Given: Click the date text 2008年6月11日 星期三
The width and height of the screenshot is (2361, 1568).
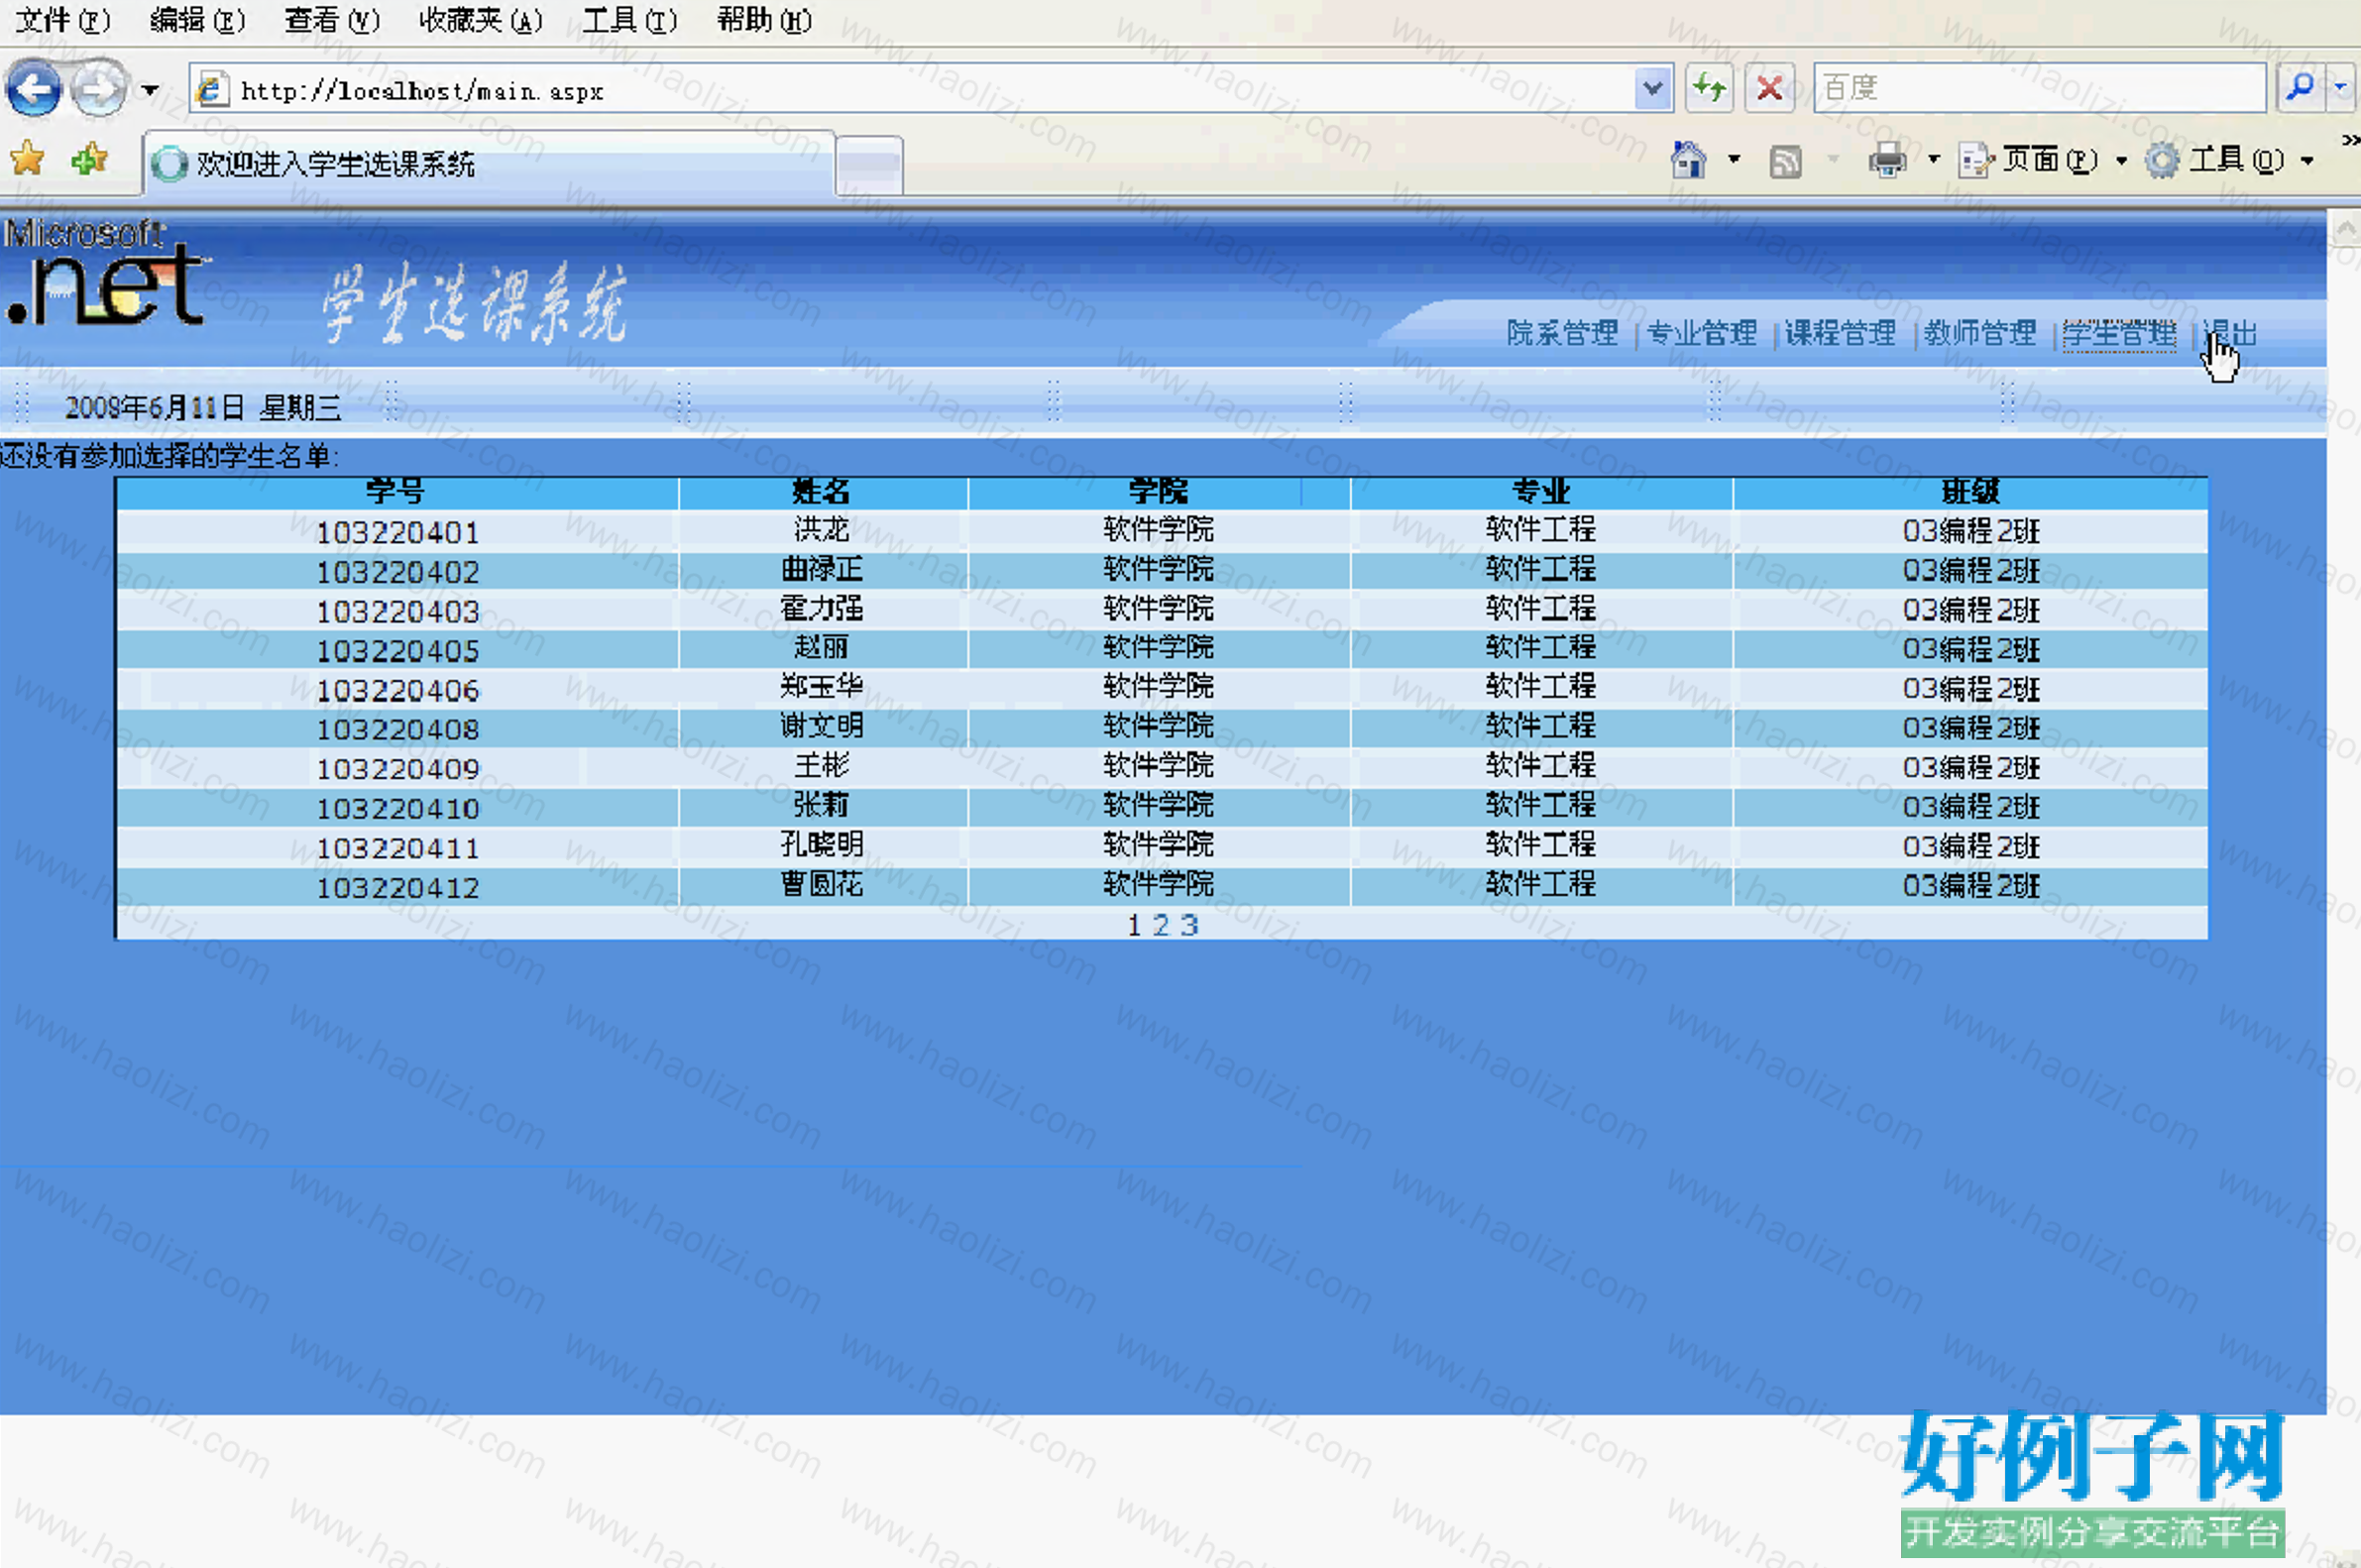Looking at the screenshot, I should coord(203,407).
